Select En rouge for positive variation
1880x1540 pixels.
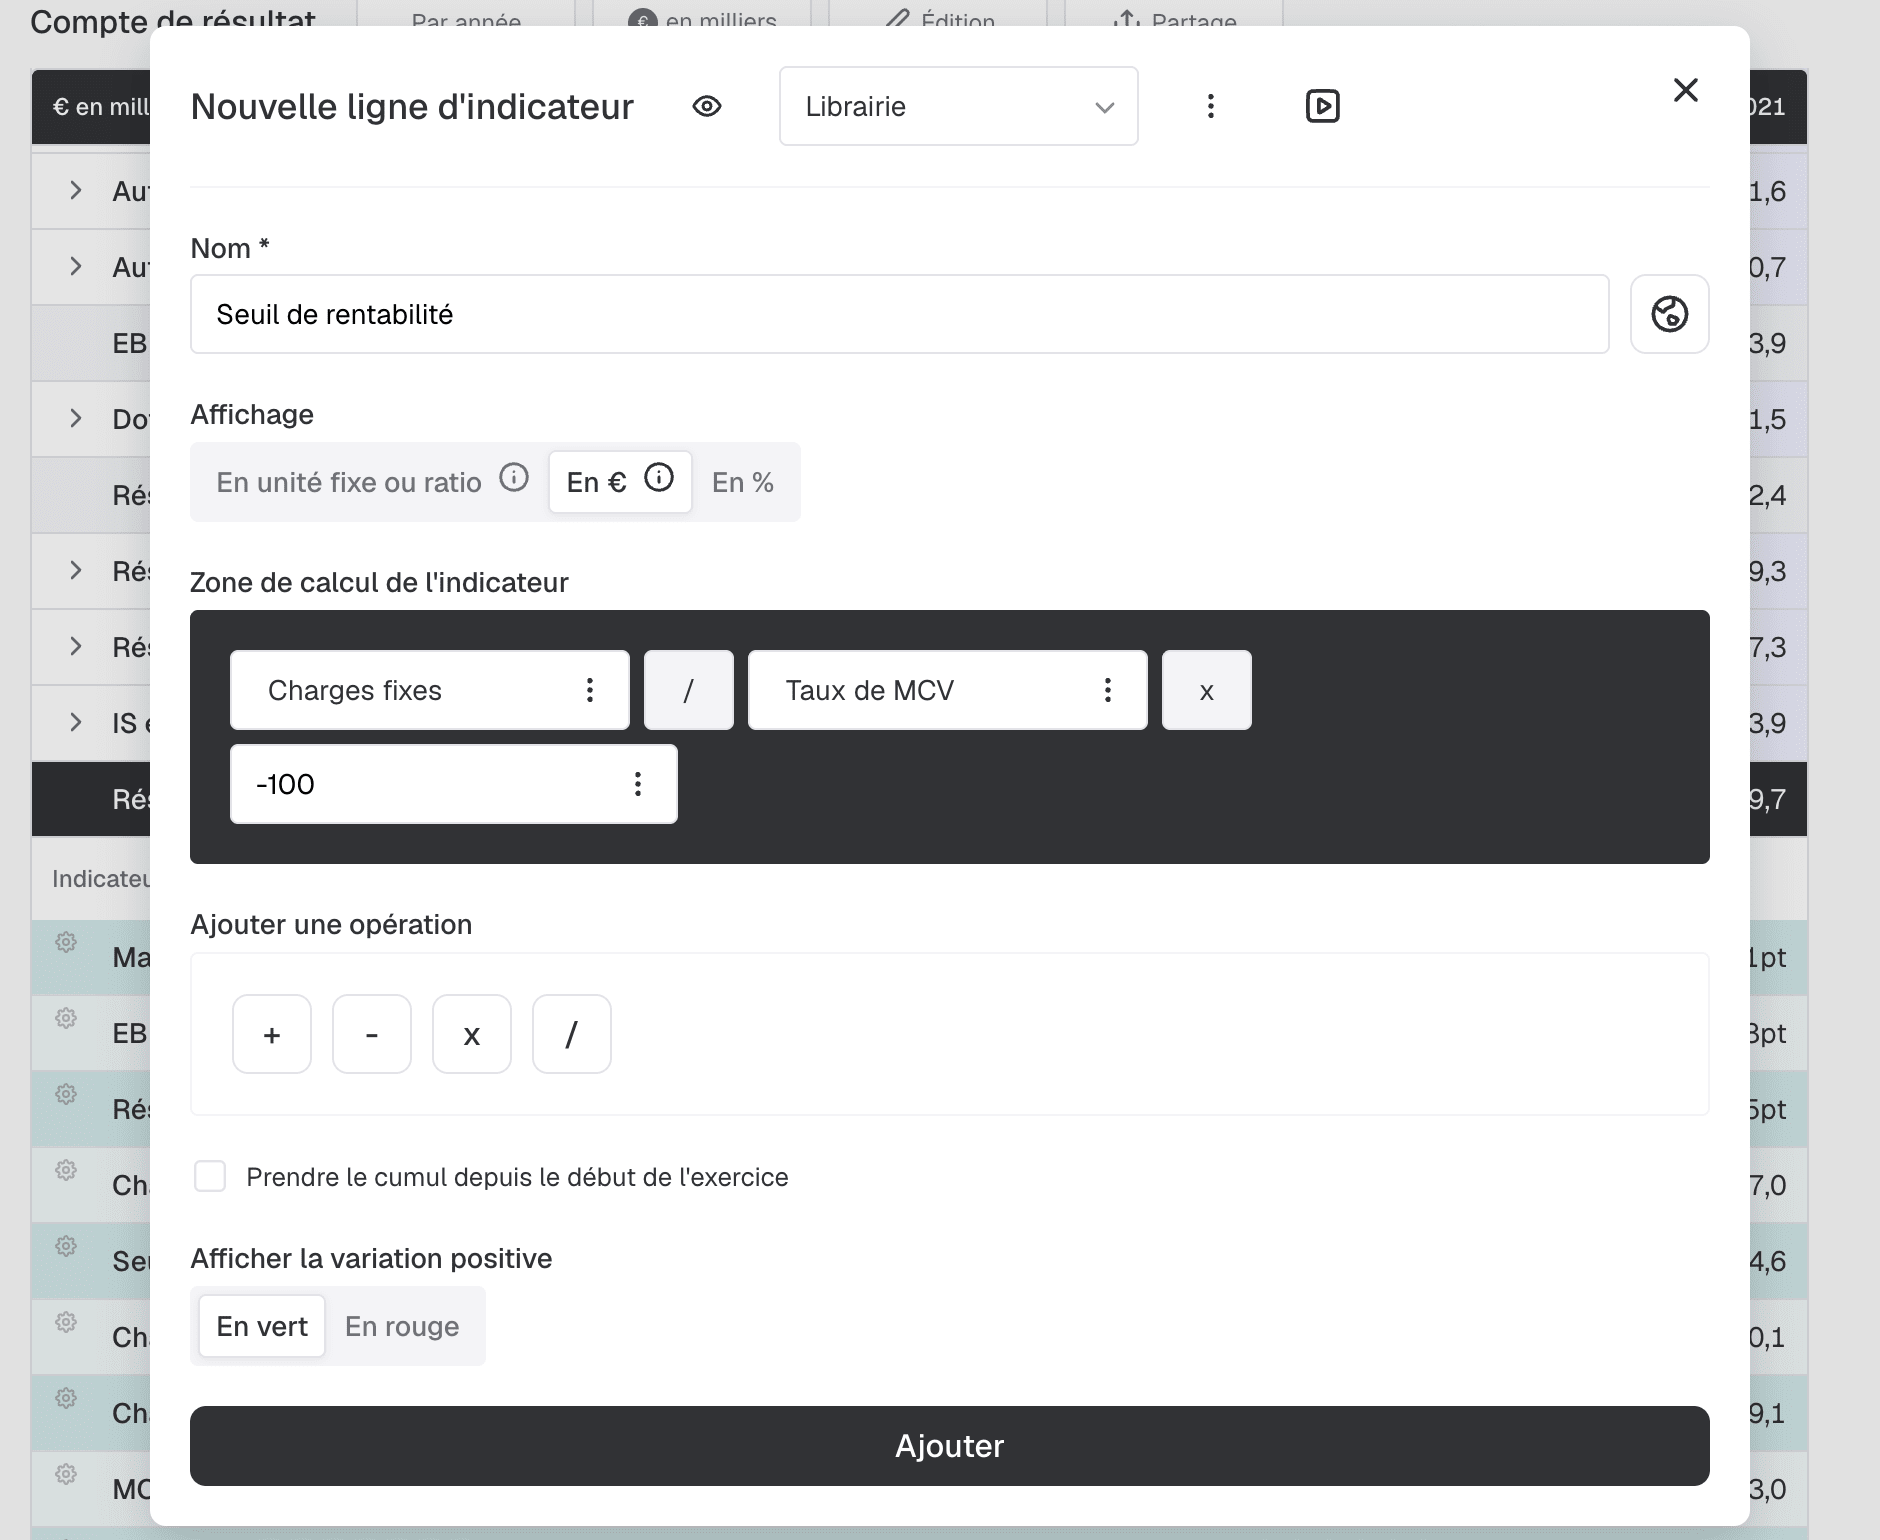tap(402, 1326)
